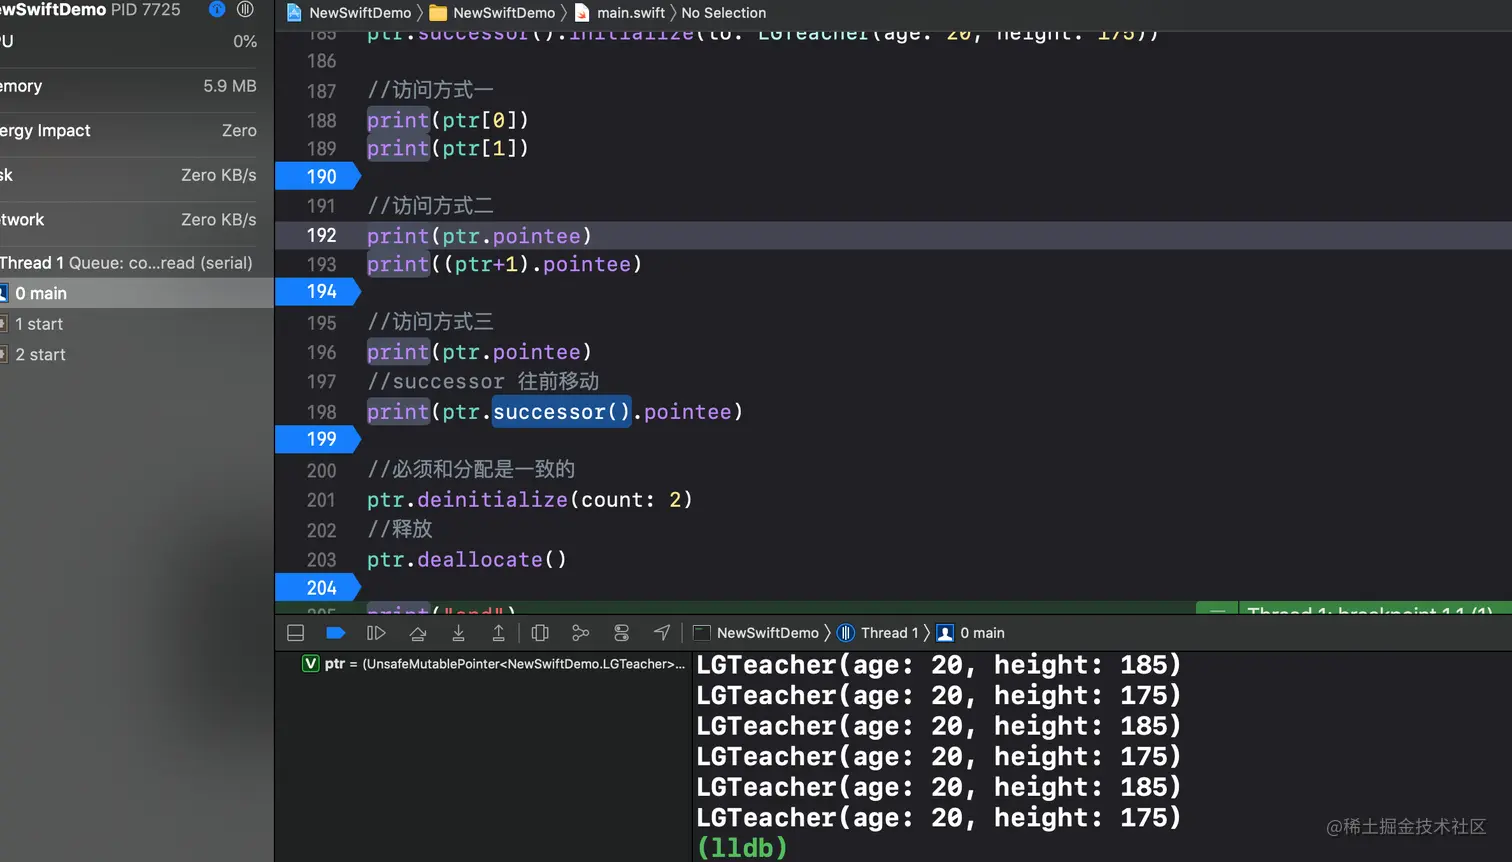The image size is (1512, 862).
Task: Open the Disk gauge row
Action: pyautogui.click(x=128, y=176)
